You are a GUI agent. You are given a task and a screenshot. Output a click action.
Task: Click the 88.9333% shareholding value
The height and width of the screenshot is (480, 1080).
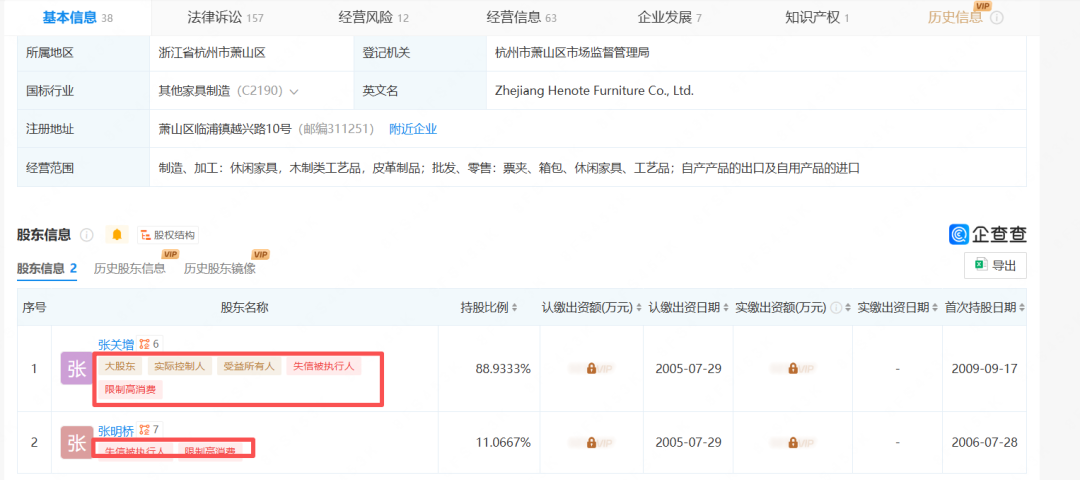[503, 369]
